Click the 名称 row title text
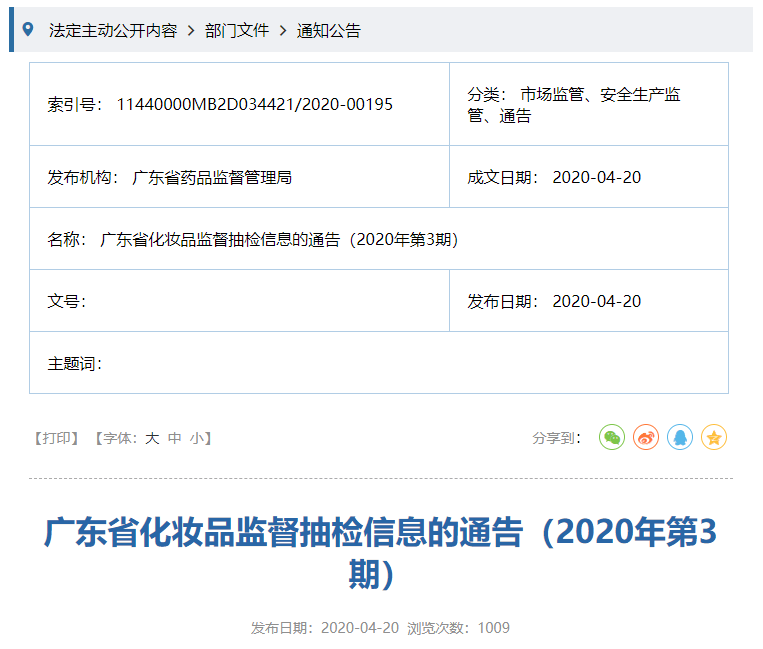 [279, 239]
